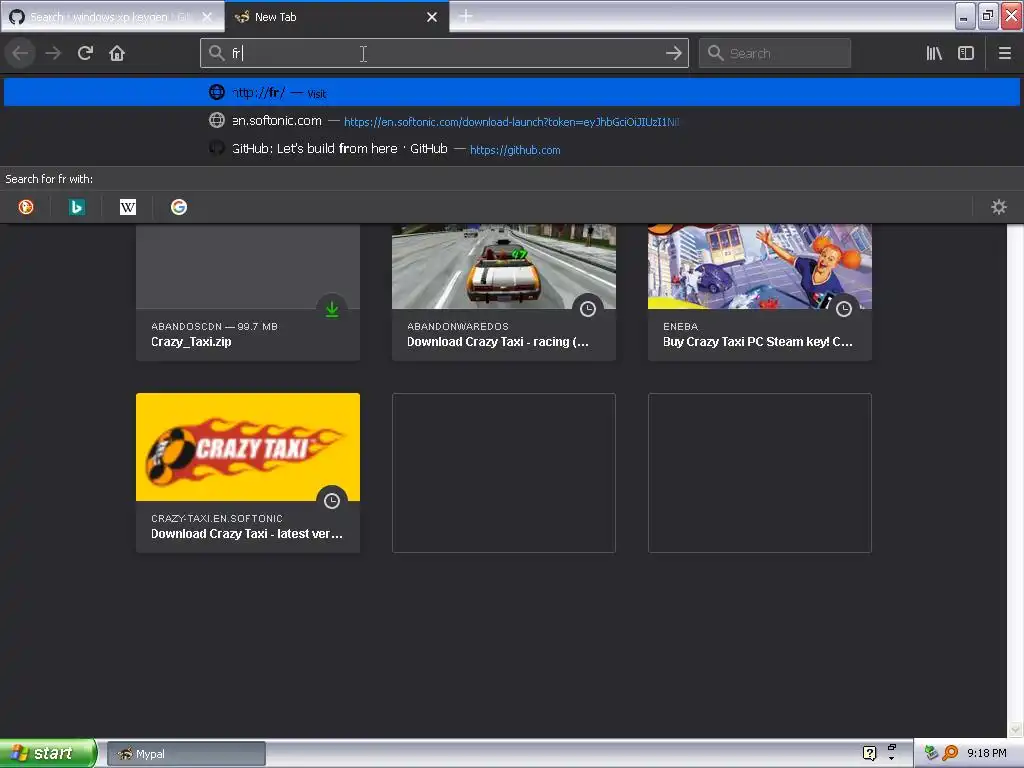
Task: Reload the current page
Action: 85,53
